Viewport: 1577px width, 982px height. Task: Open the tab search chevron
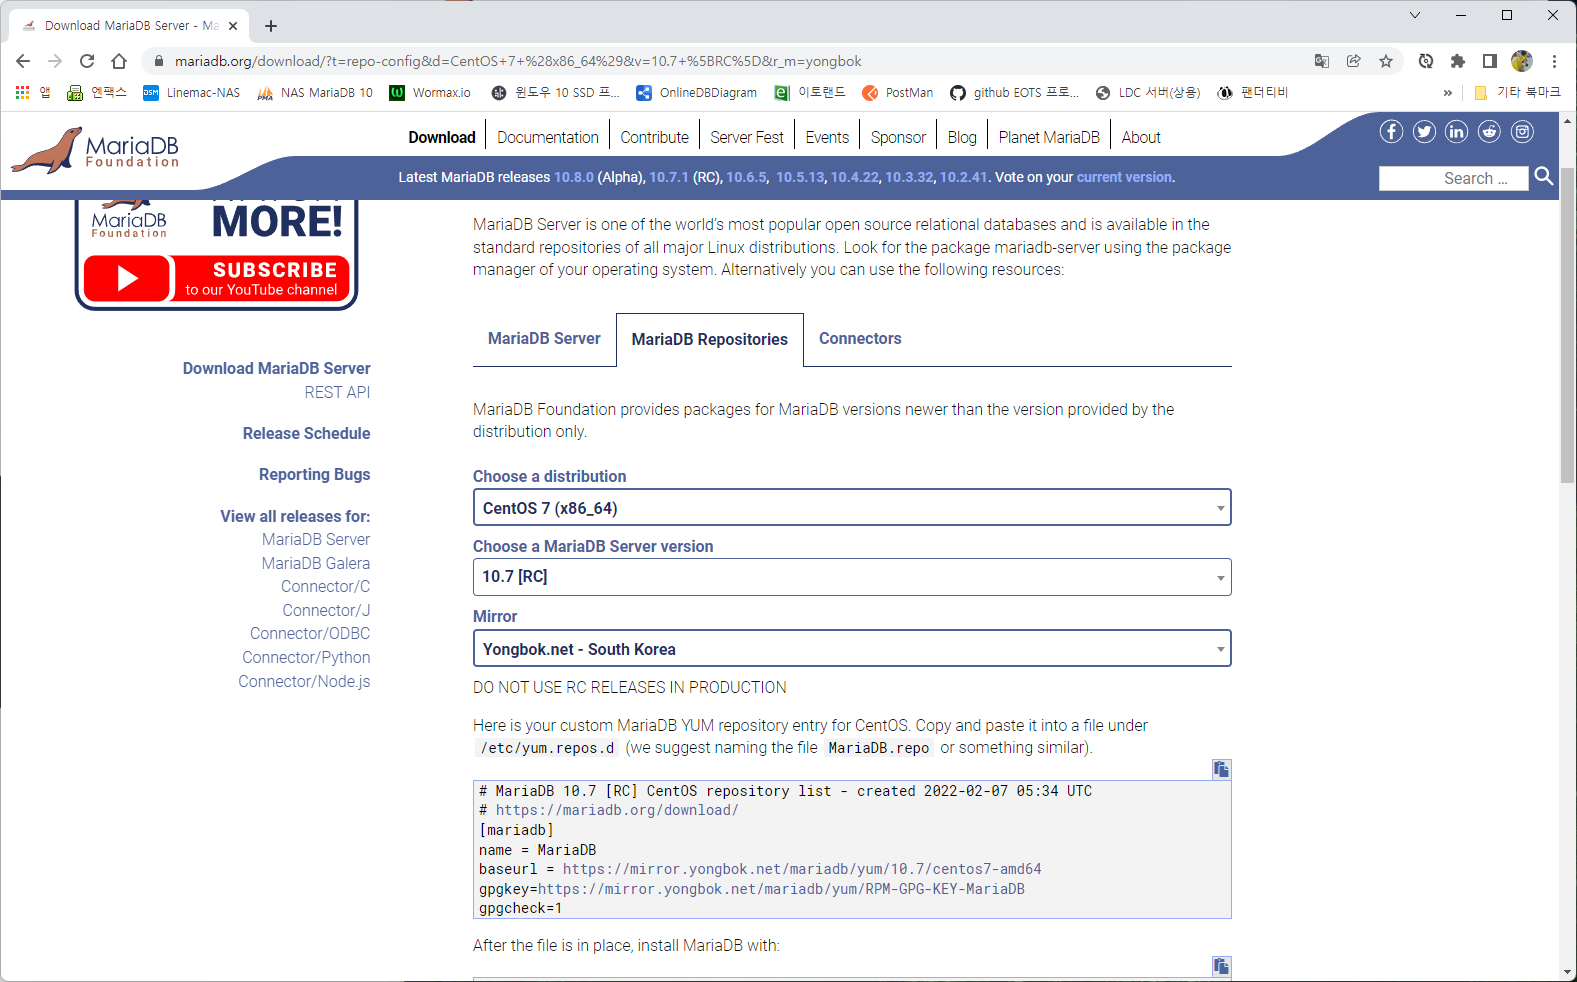pos(1414,15)
